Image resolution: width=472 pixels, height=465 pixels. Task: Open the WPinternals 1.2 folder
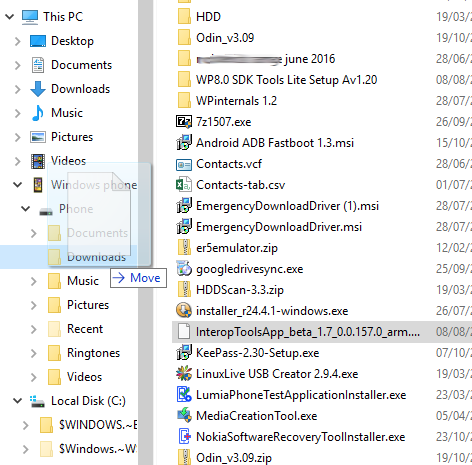[x=237, y=101]
